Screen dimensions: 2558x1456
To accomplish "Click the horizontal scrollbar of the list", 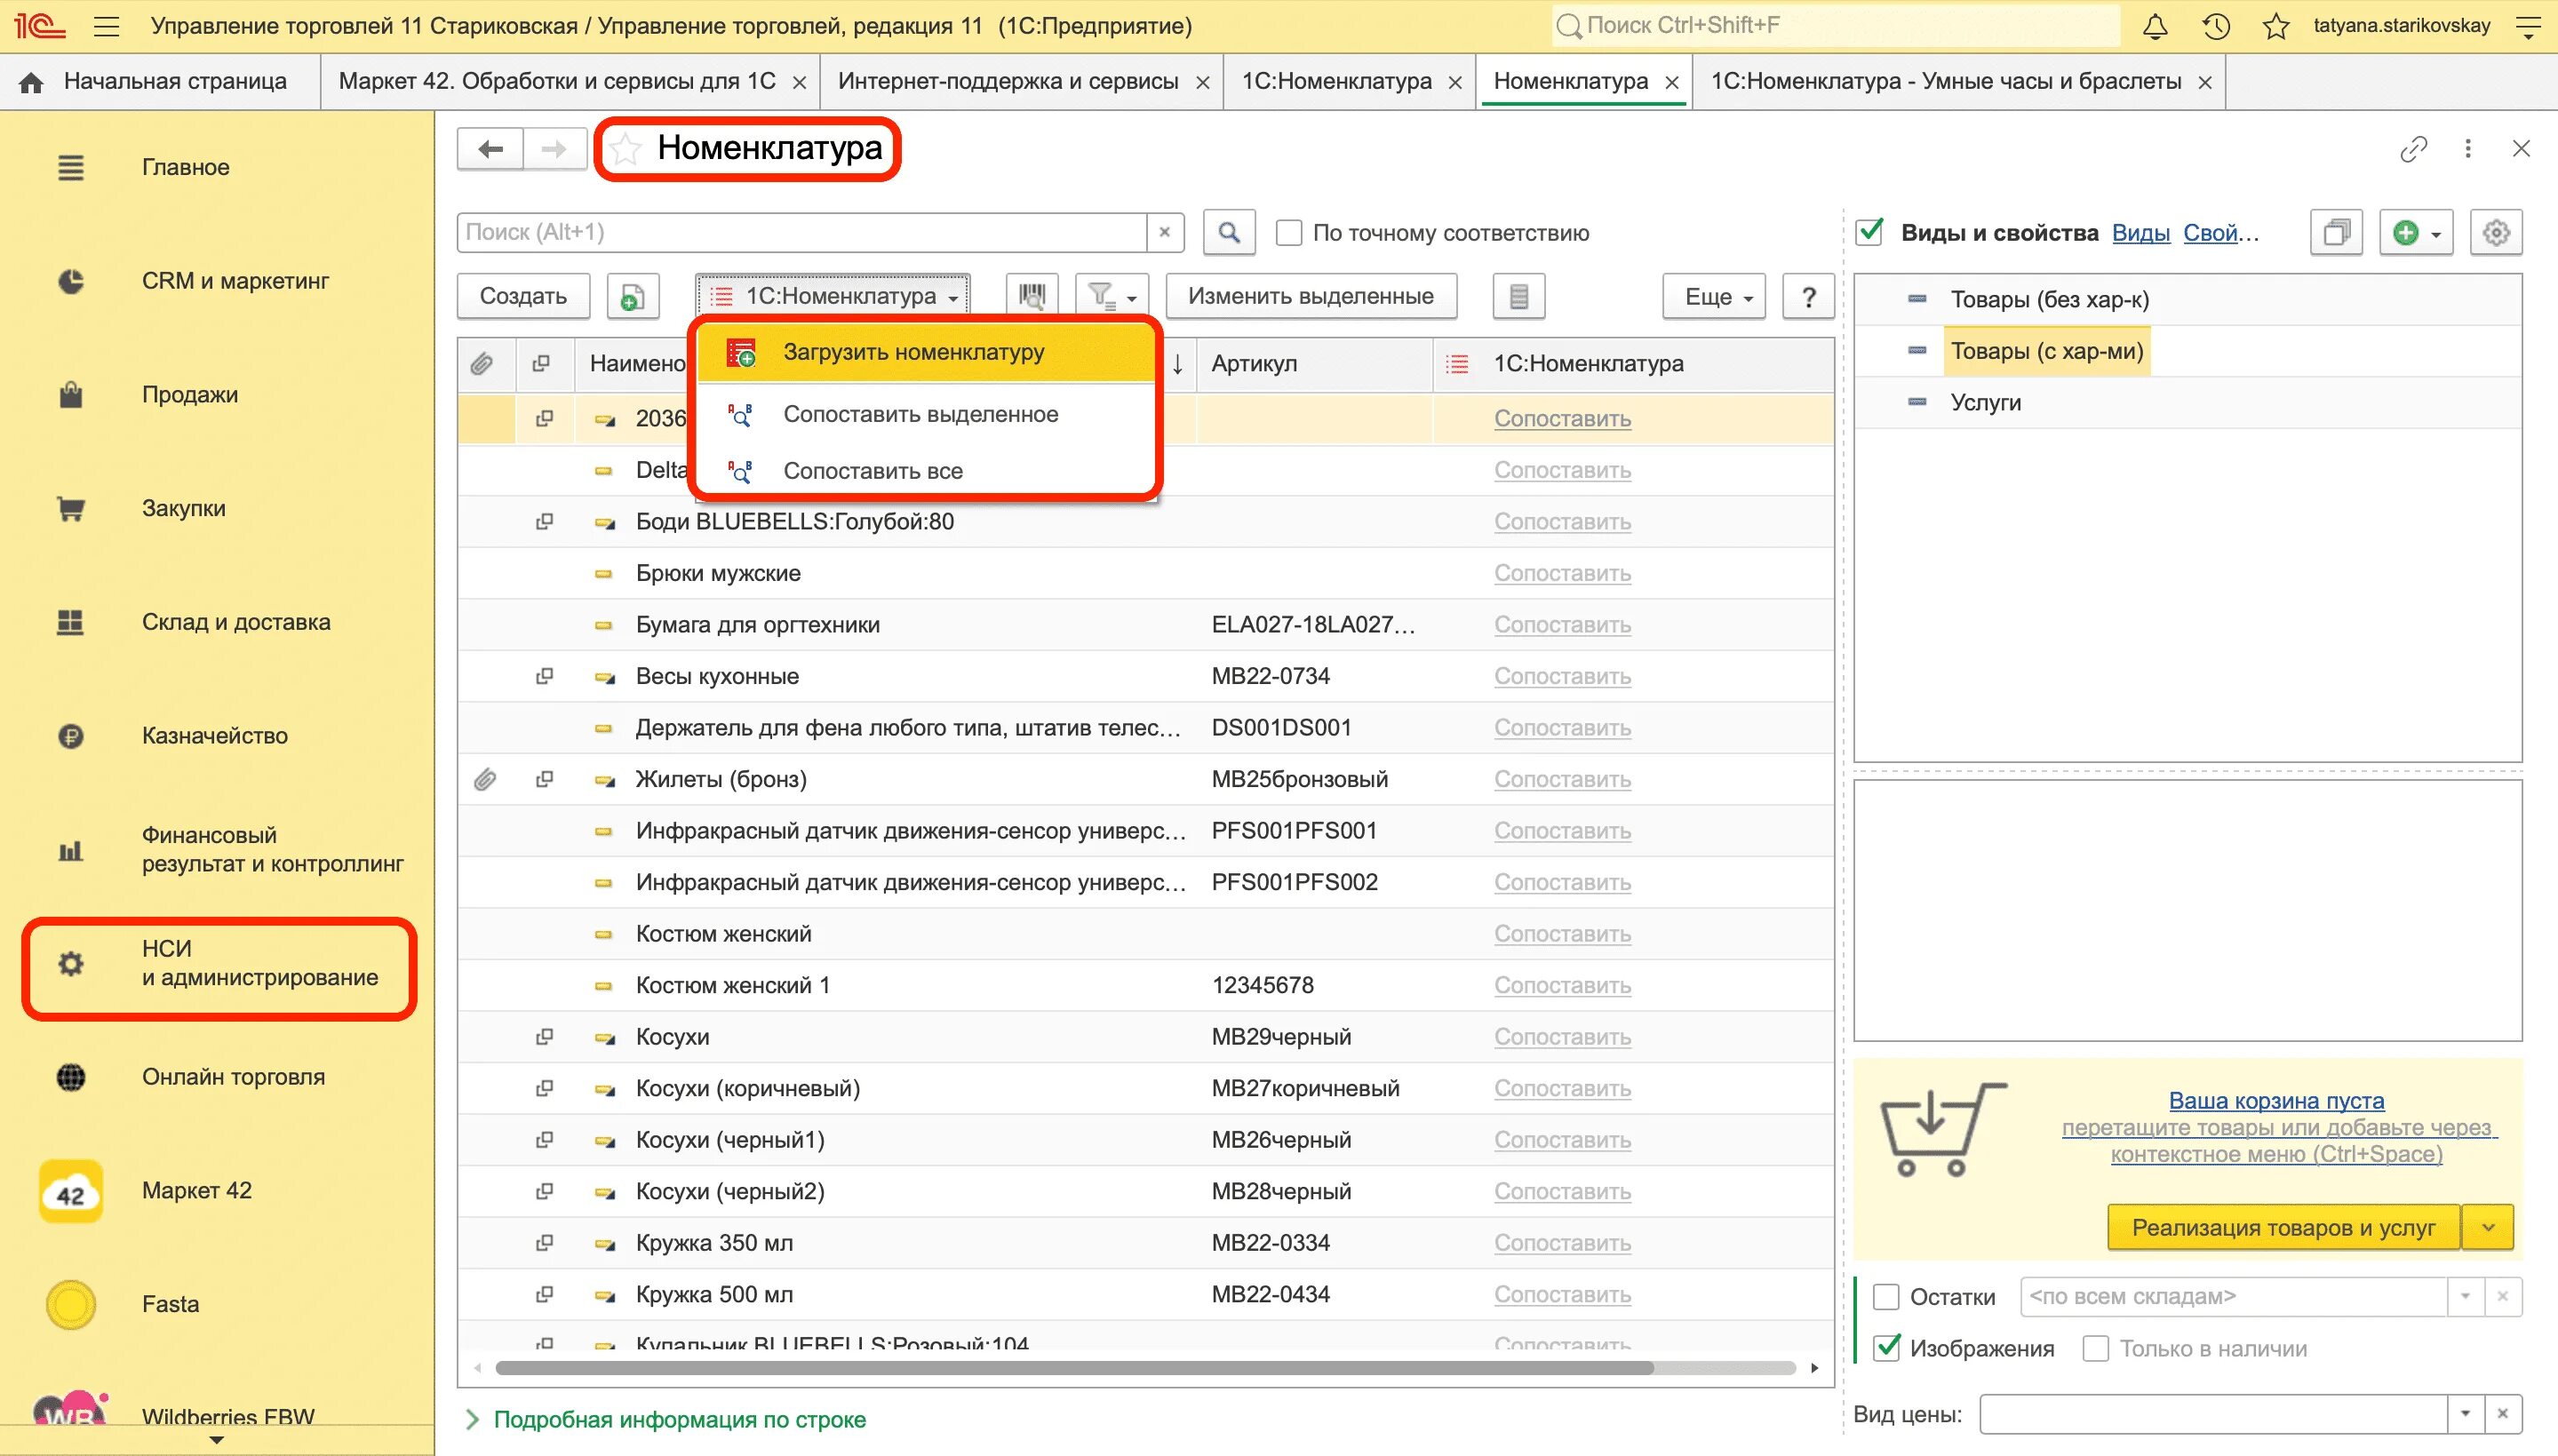I will pos(1074,1368).
